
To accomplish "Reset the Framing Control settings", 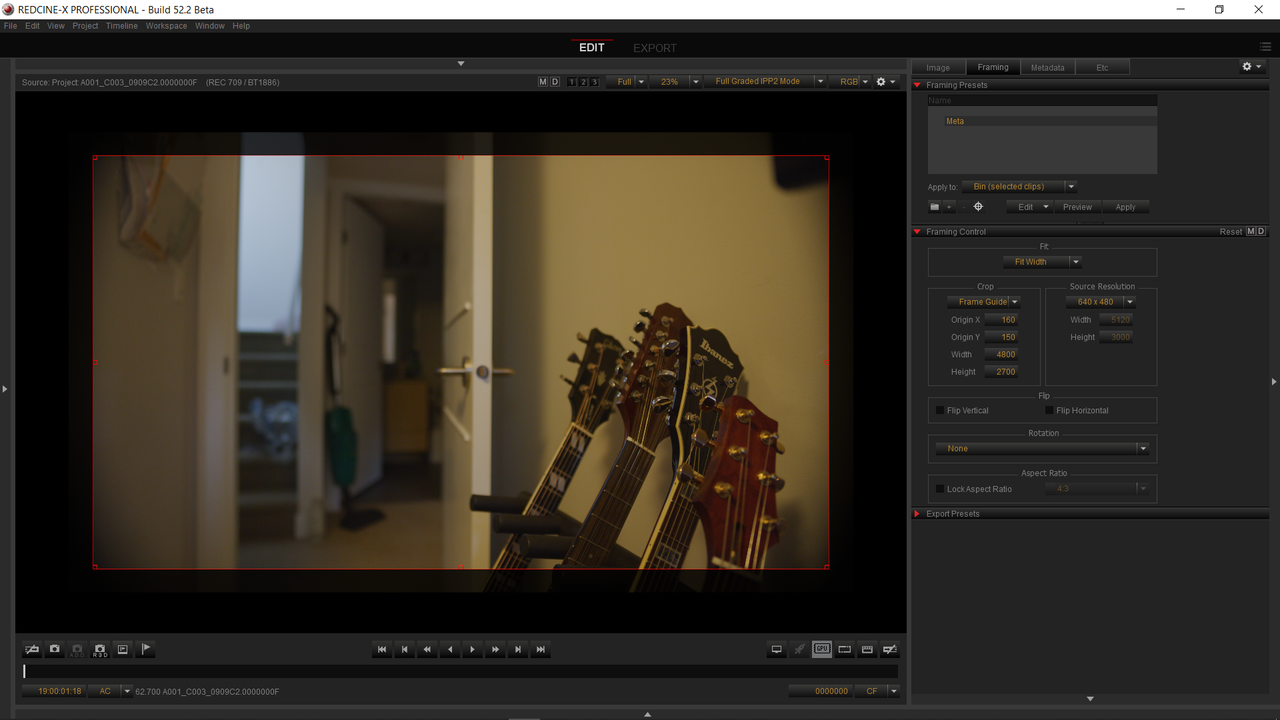I will [x=1231, y=232].
